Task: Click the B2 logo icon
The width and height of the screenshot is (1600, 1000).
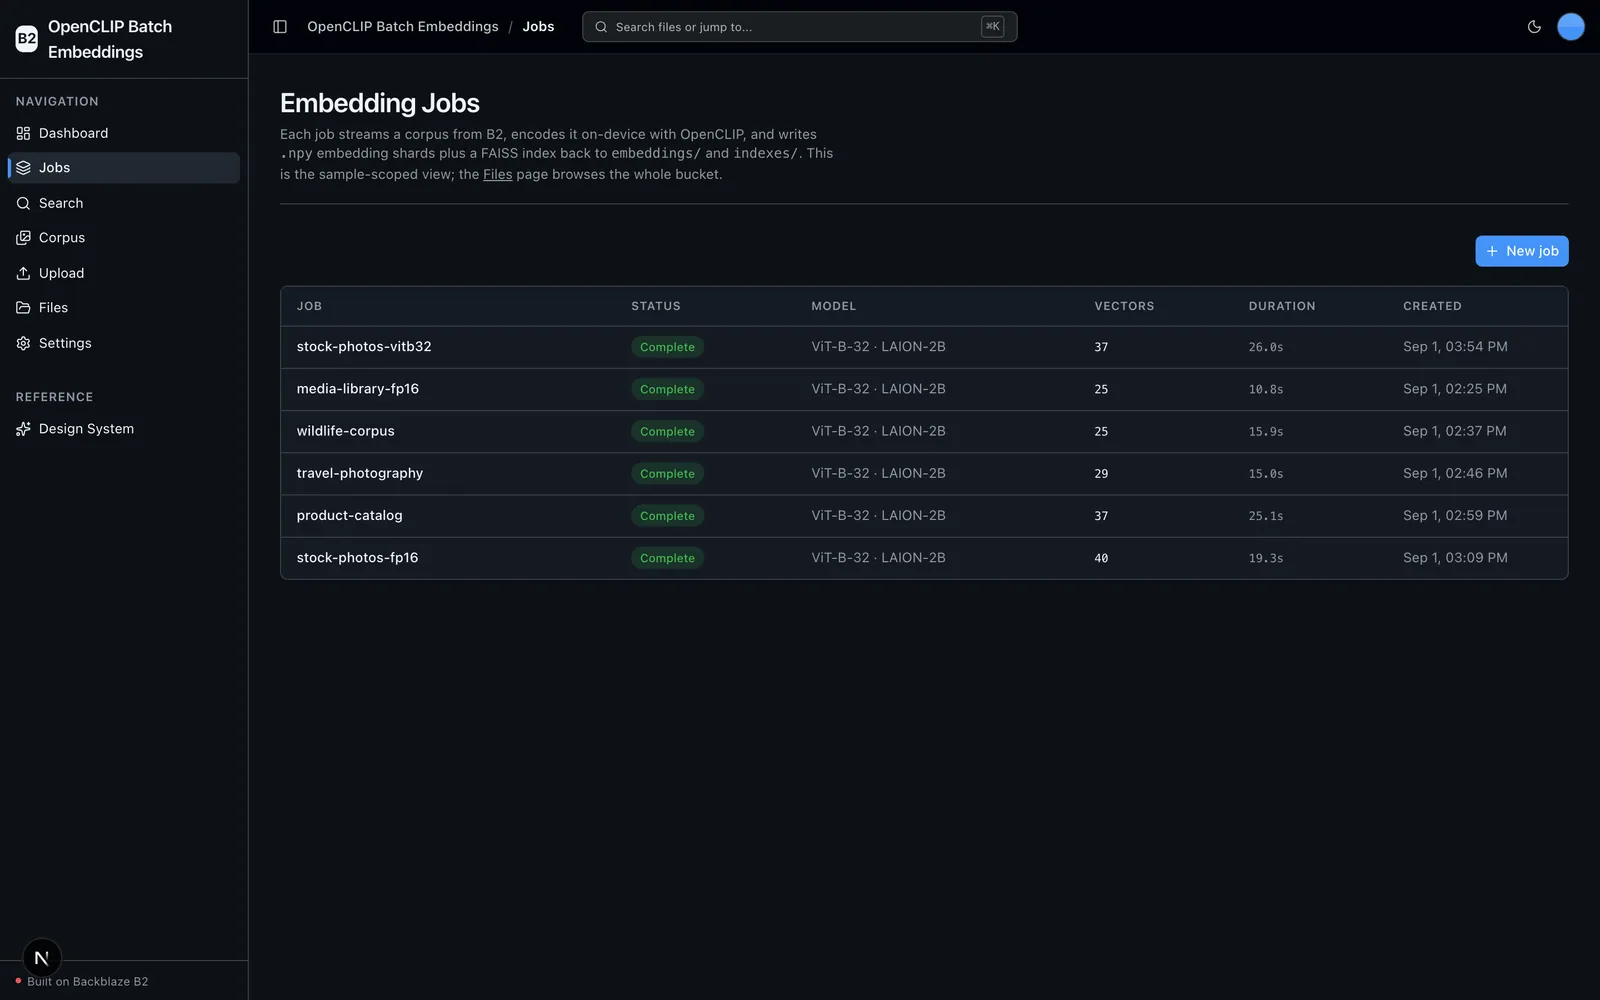Action: click(x=27, y=39)
